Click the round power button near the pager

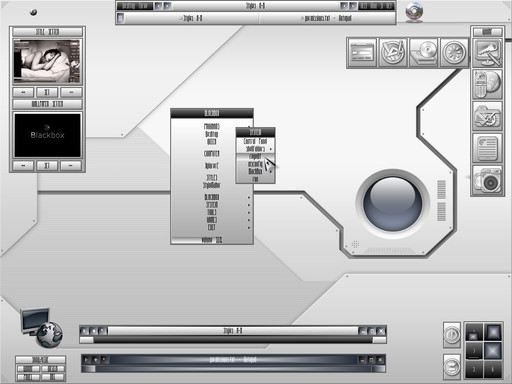point(452,335)
